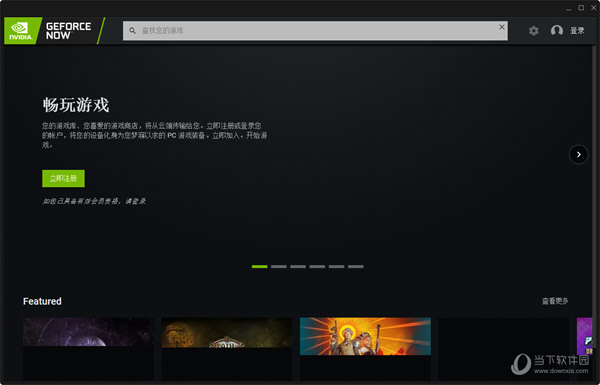The image size is (600, 385).
Task: Focus the game search input field
Action: 315,31
